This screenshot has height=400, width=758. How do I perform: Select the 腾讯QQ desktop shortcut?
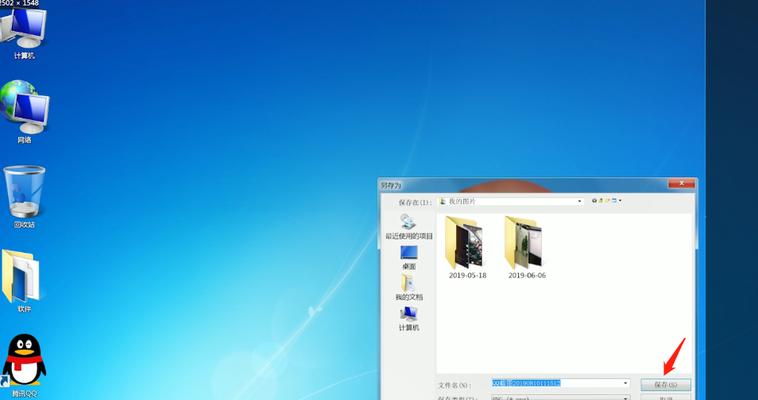[x=24, y=366]
